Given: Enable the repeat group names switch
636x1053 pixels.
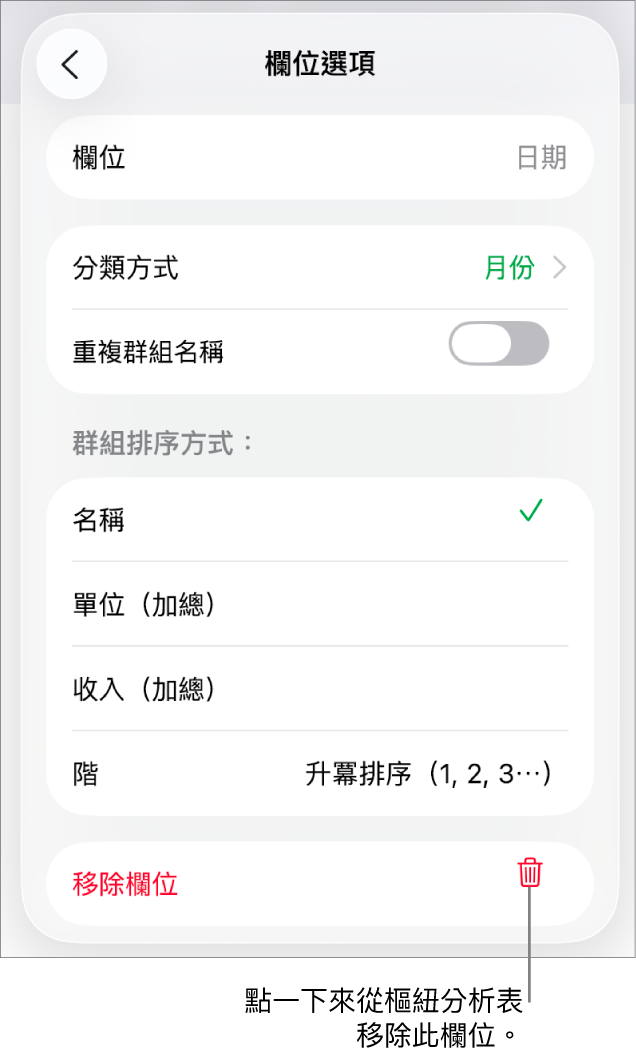Looking at the screenshot, I should pyautogui.click(x=498, y=343).
